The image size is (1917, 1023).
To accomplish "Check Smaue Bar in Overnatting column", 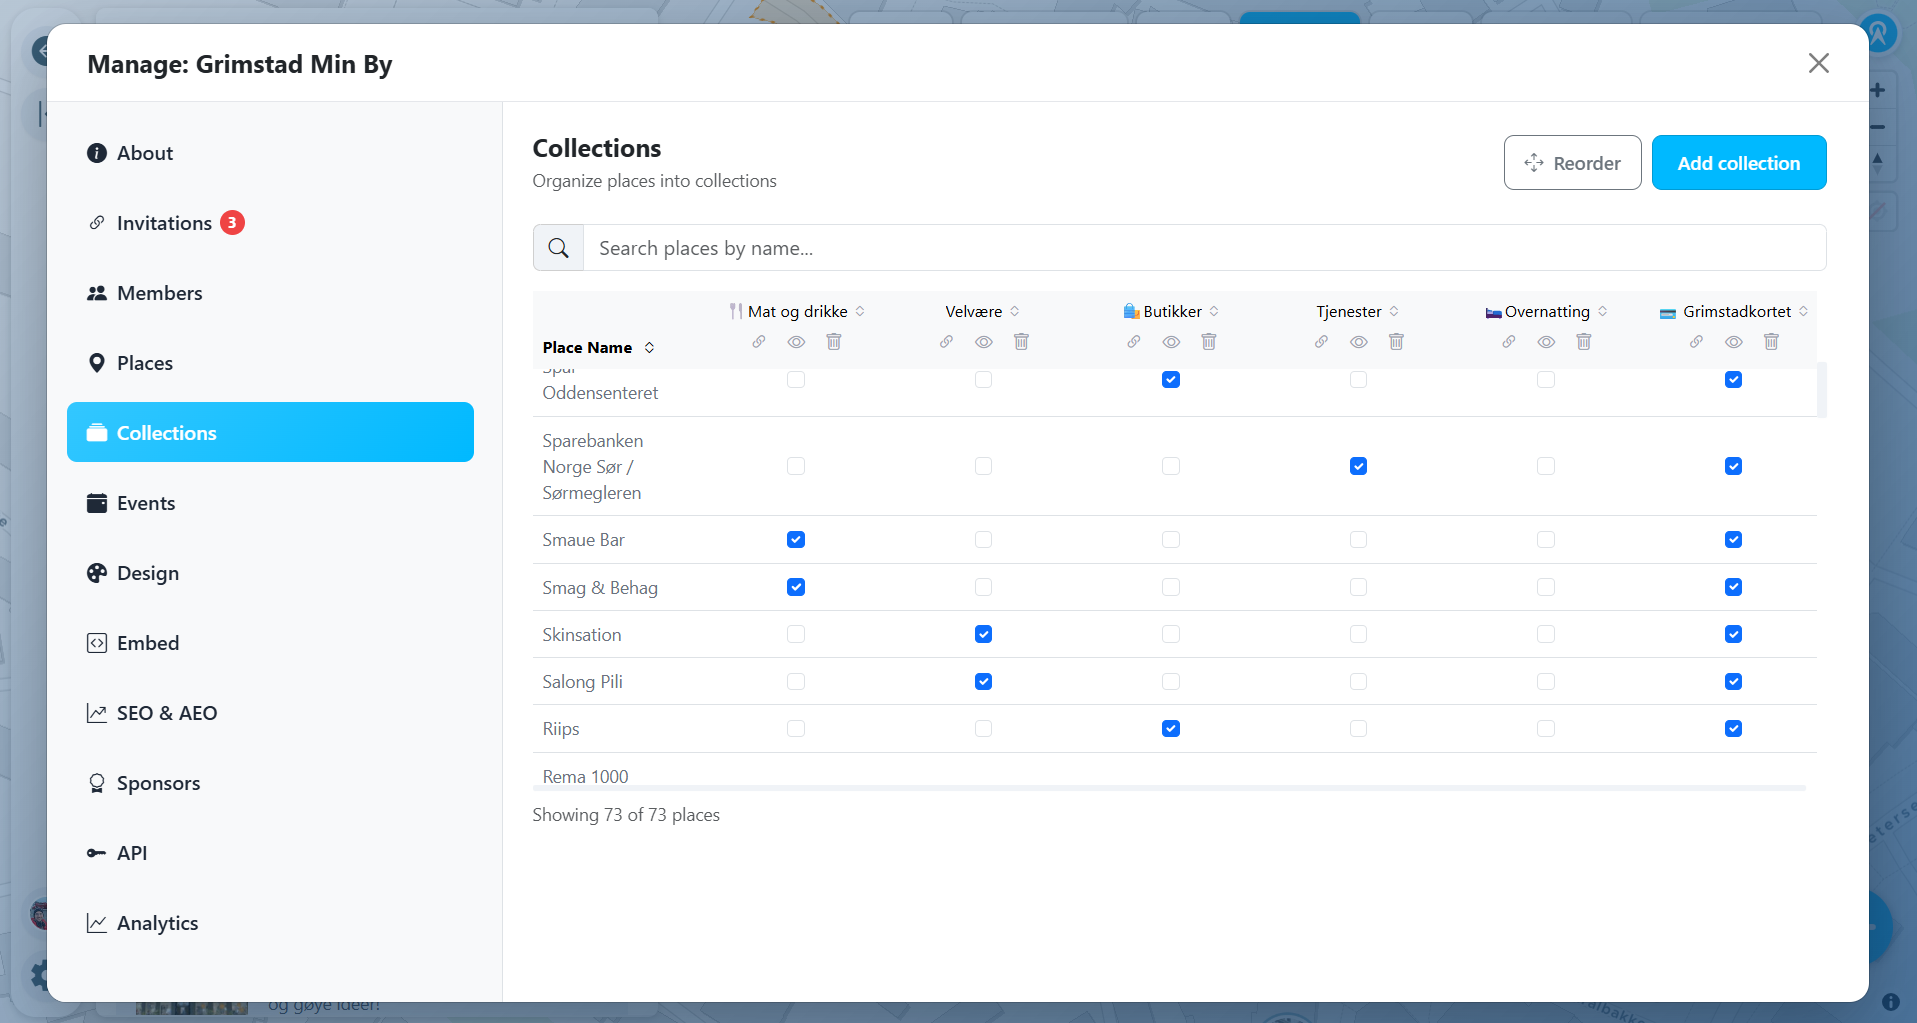I will pos(1546,540).
